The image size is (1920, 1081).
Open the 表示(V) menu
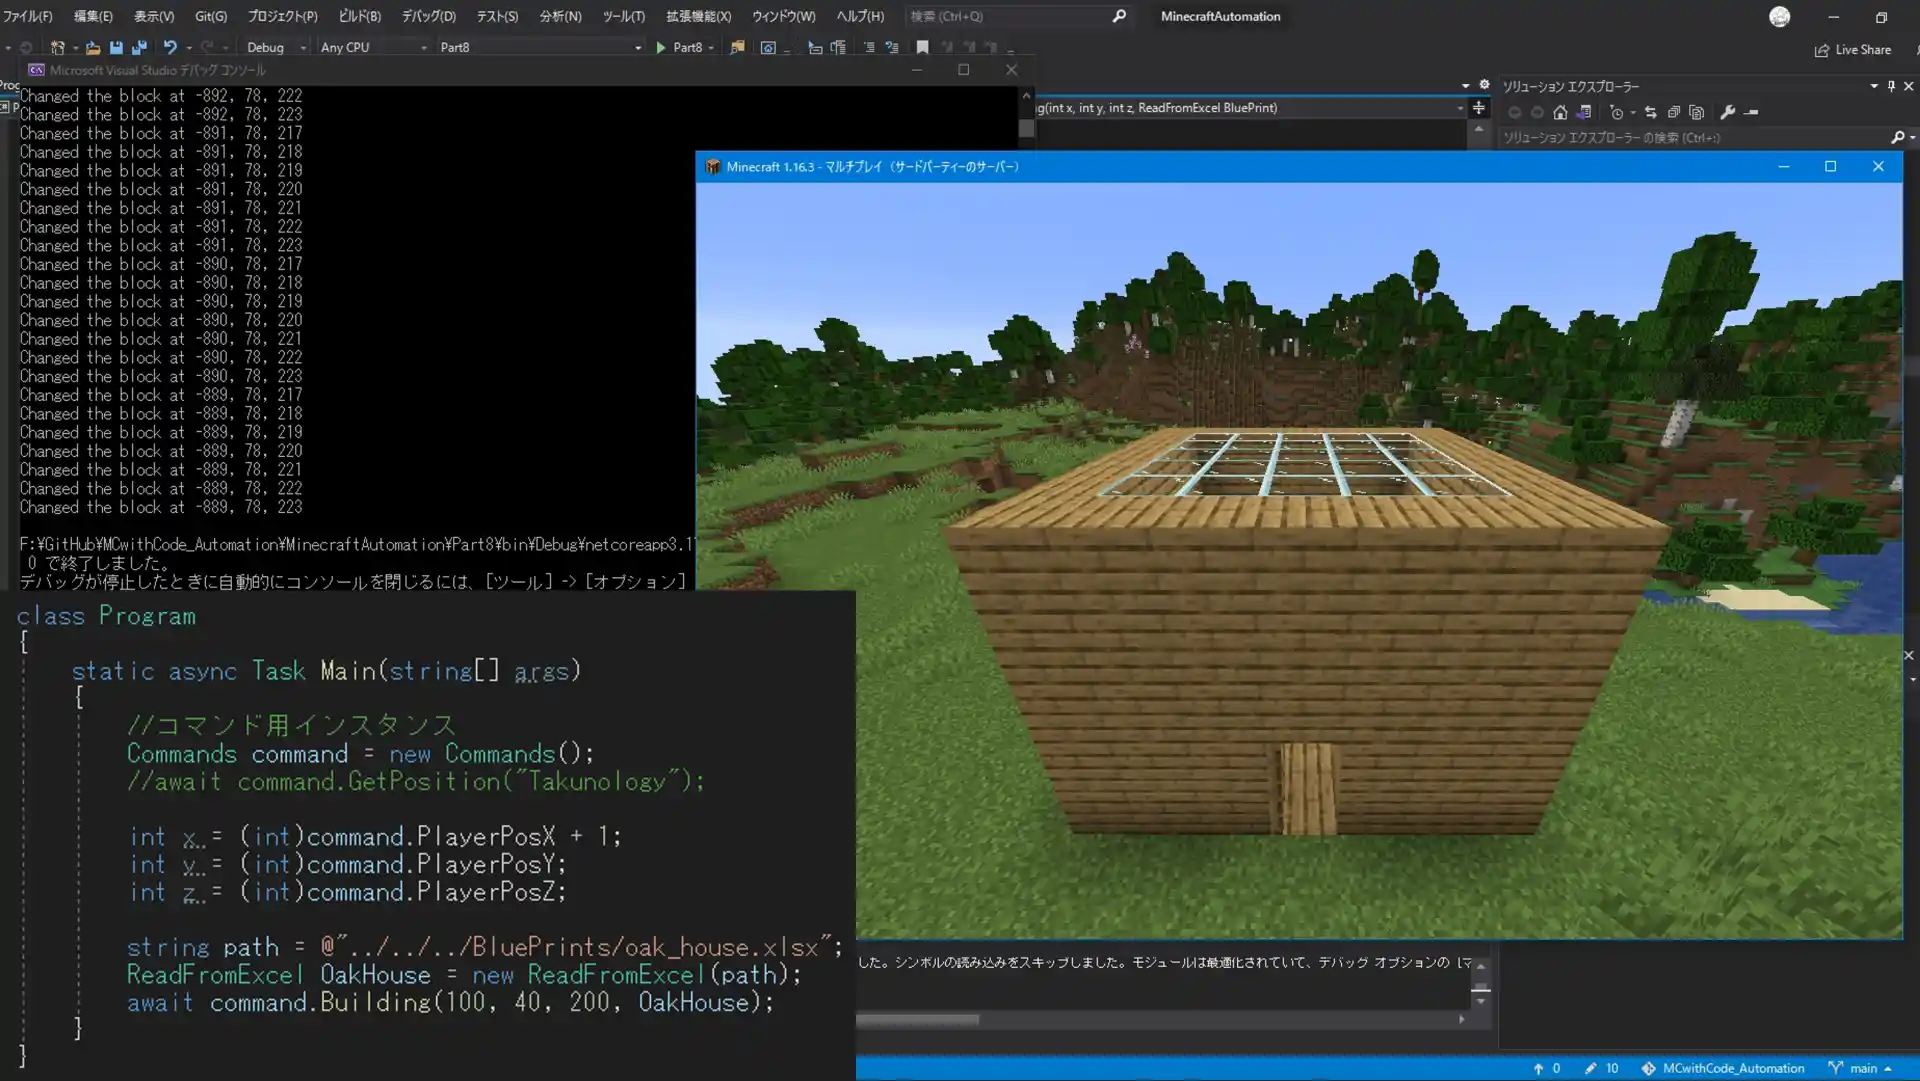(154, 16)
